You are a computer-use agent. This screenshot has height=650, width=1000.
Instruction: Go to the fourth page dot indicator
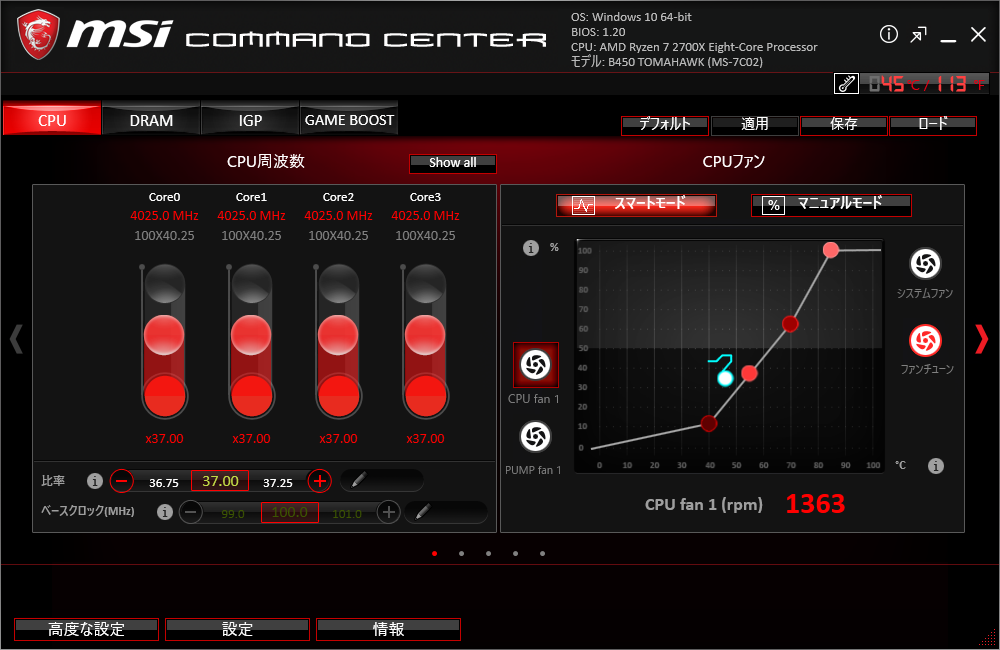[515, 554]
